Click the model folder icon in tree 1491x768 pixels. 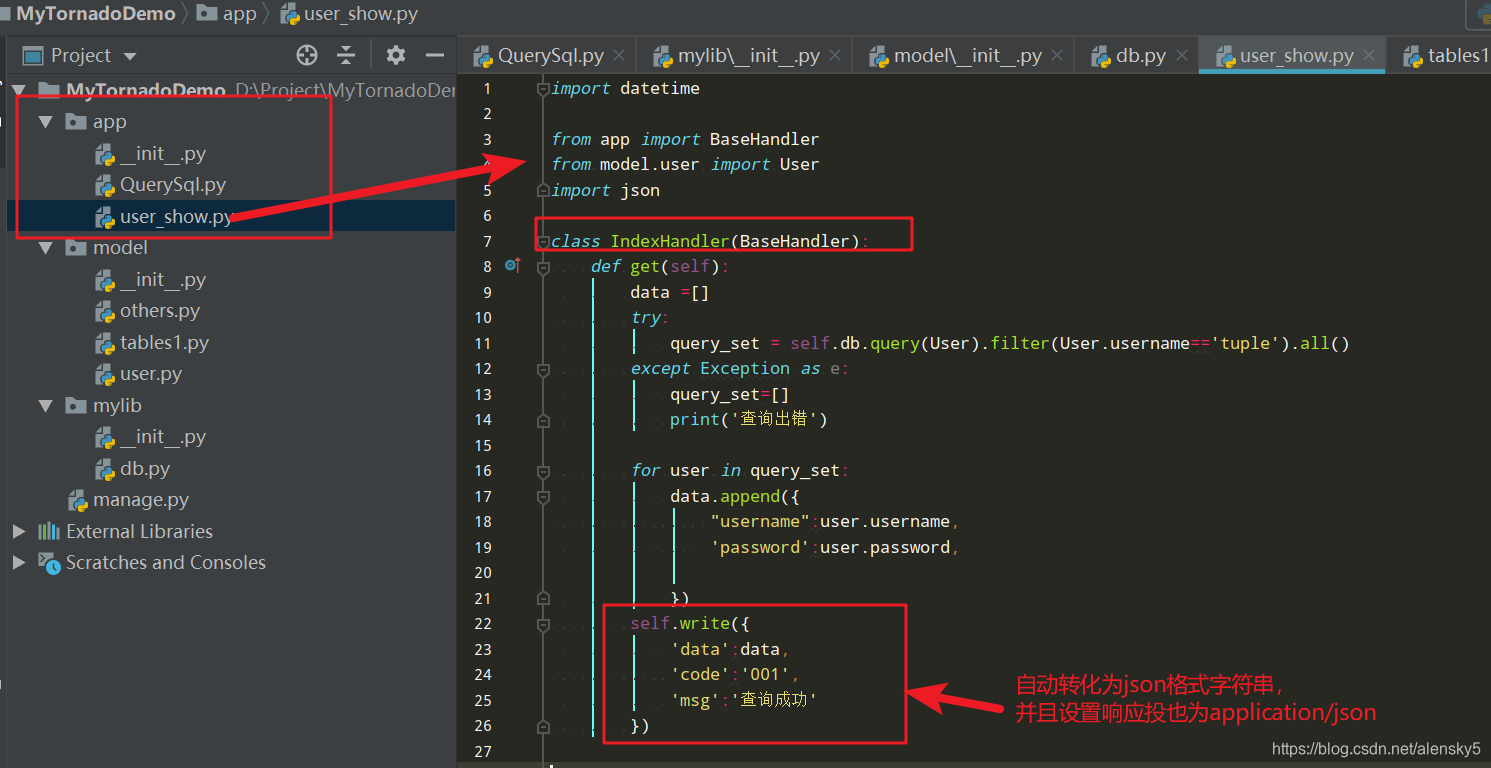(76, 248)
